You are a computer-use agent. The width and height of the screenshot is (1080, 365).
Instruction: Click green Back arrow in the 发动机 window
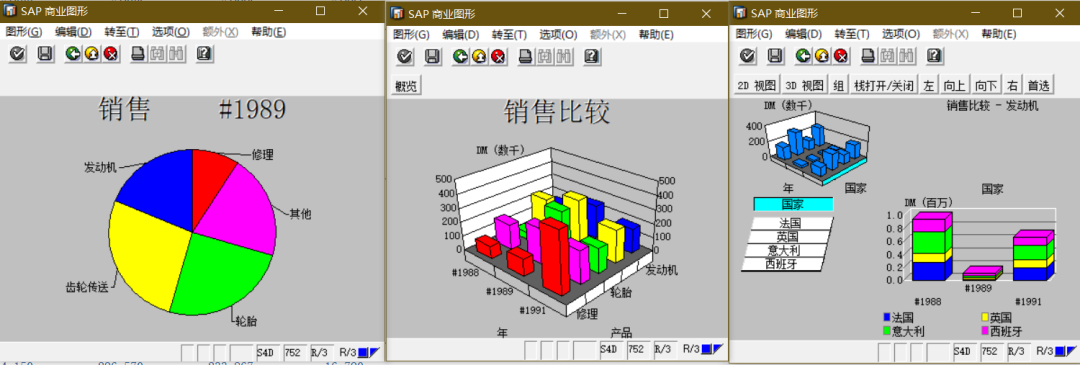[803, 56]
